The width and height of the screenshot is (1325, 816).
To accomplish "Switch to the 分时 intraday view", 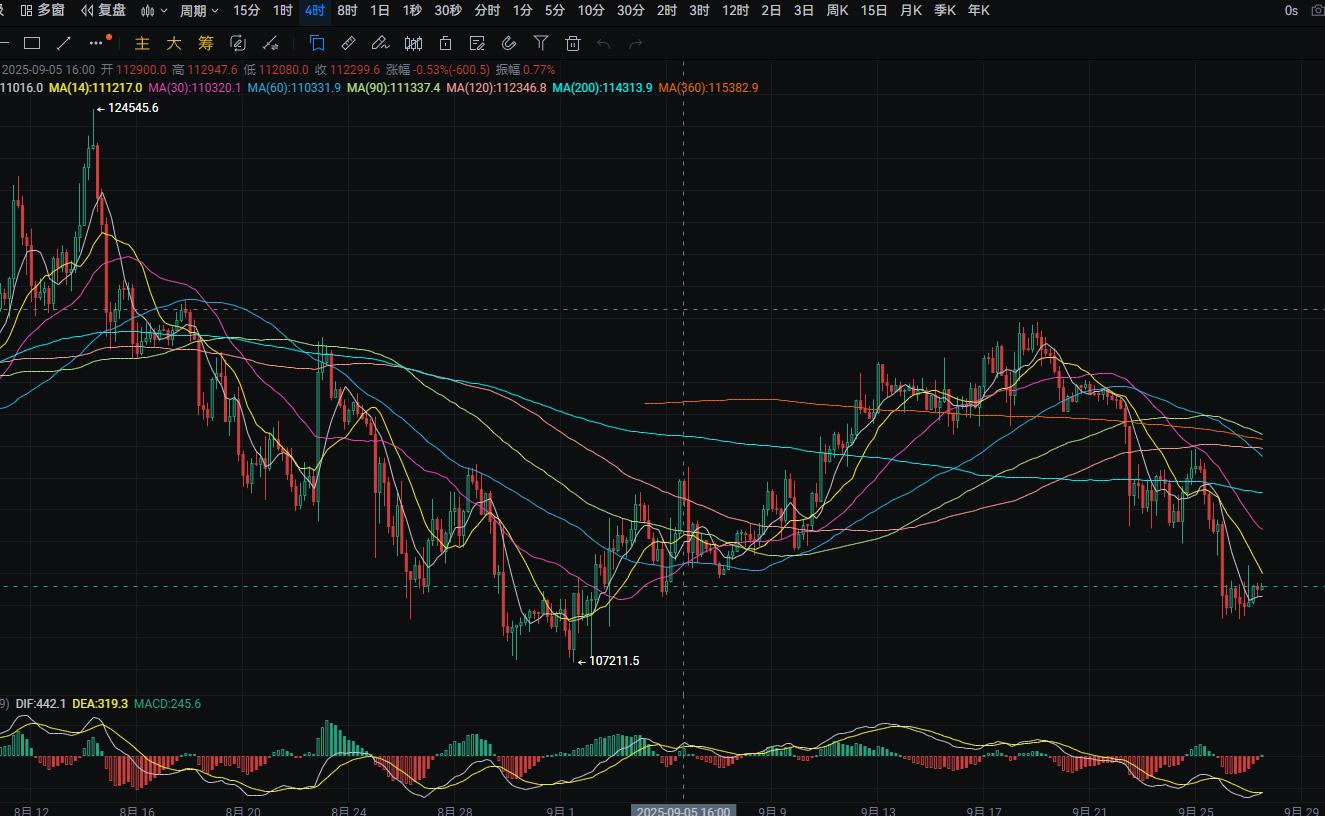I will pyautogui.click(x=487, y=11).
